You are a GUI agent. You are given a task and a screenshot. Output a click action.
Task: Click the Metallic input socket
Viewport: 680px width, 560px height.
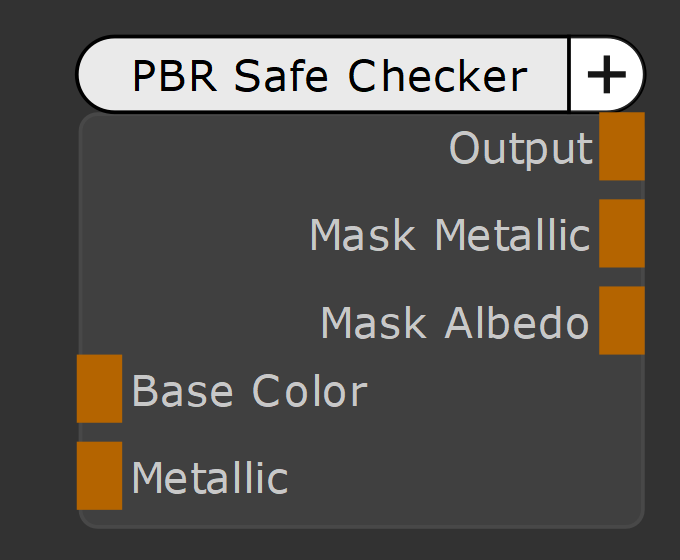tap(99, 476)
